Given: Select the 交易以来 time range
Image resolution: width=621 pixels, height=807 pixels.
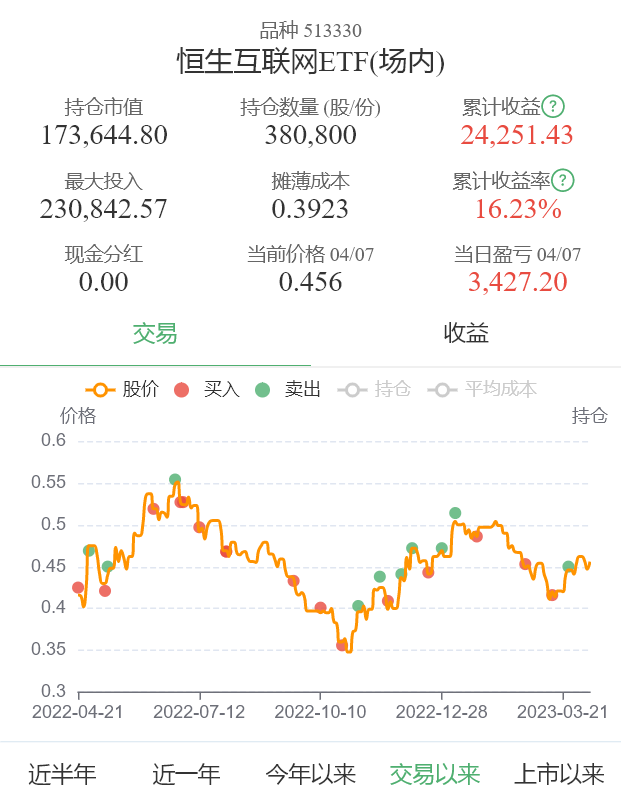Looking at the screenshot, I should pyautogui.click(x=435, y=775).
